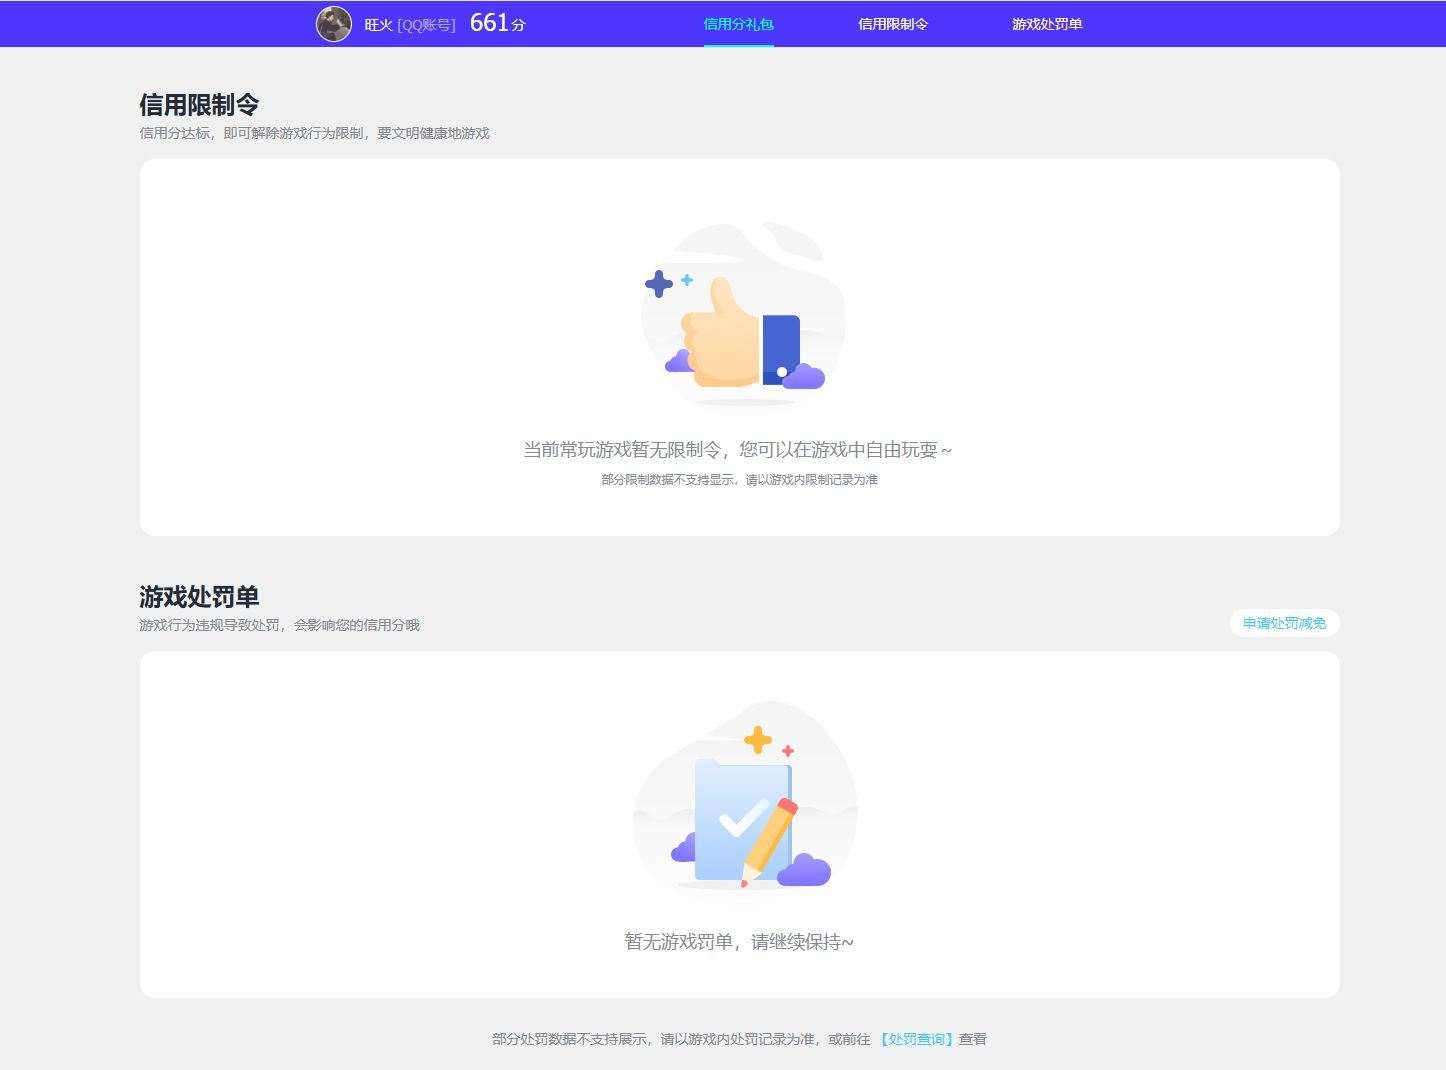Go to the 游戏处罚单 tab
The image size is (1446, 1070).
pyautogui.click(x=1047, y=24)
